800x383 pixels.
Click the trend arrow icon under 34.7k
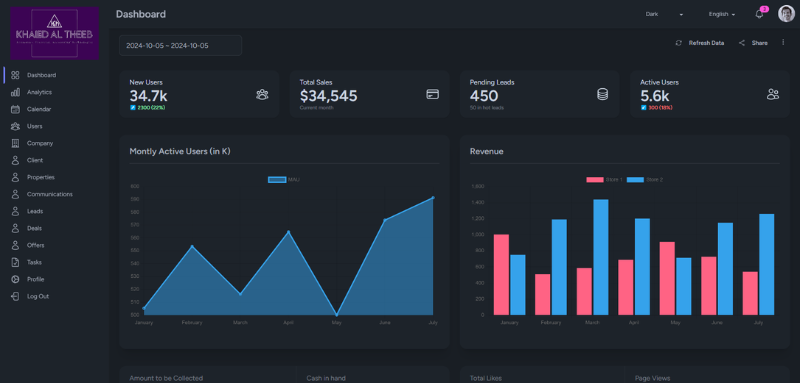click(133, 108)
